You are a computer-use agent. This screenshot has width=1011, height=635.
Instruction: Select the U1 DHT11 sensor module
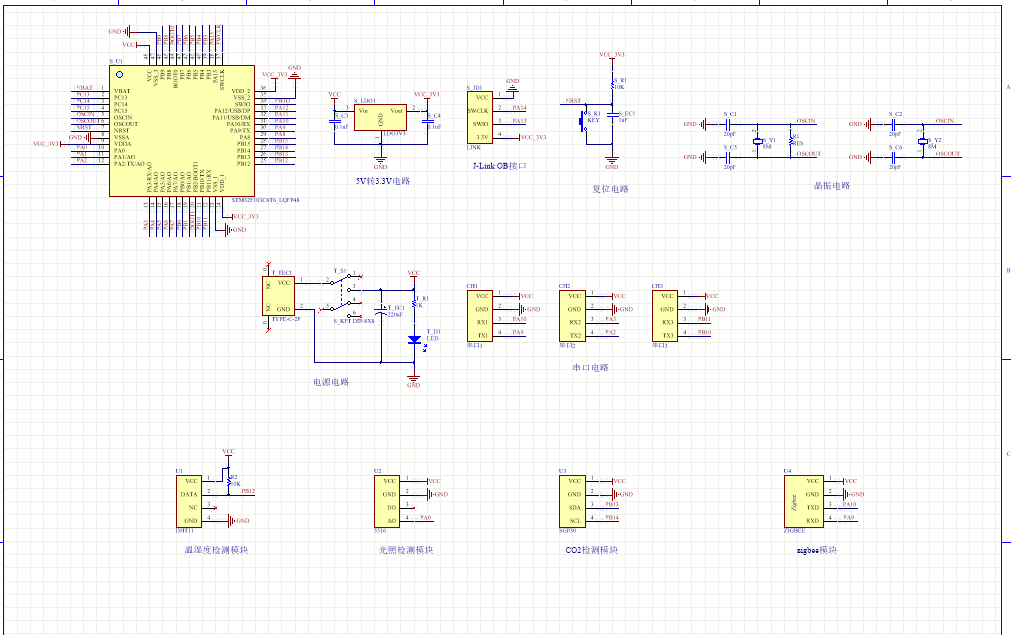(188, 500)
